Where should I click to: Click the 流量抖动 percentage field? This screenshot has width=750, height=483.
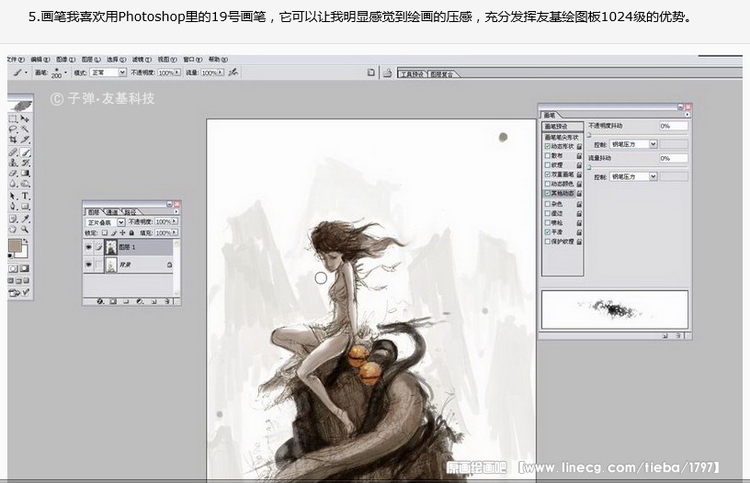[674, 158]
